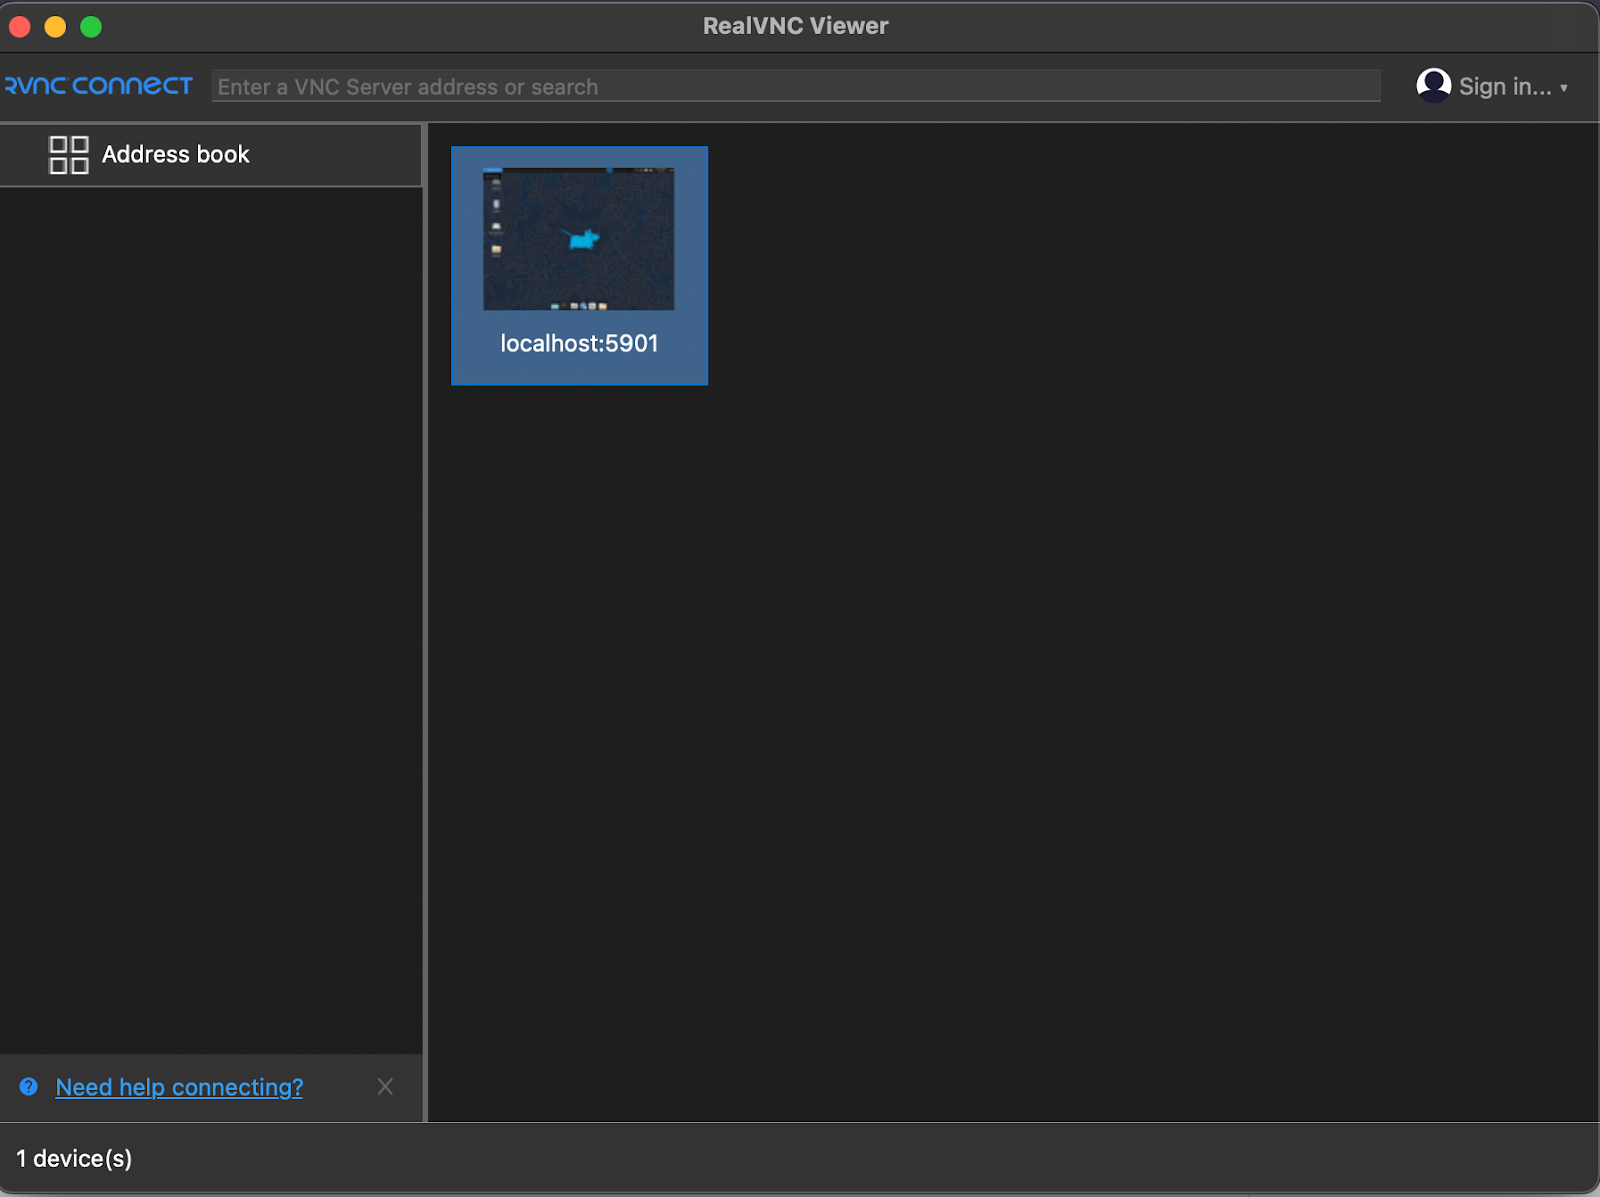
Task: Click the user avatar icon
Action: coord(1434,86)
